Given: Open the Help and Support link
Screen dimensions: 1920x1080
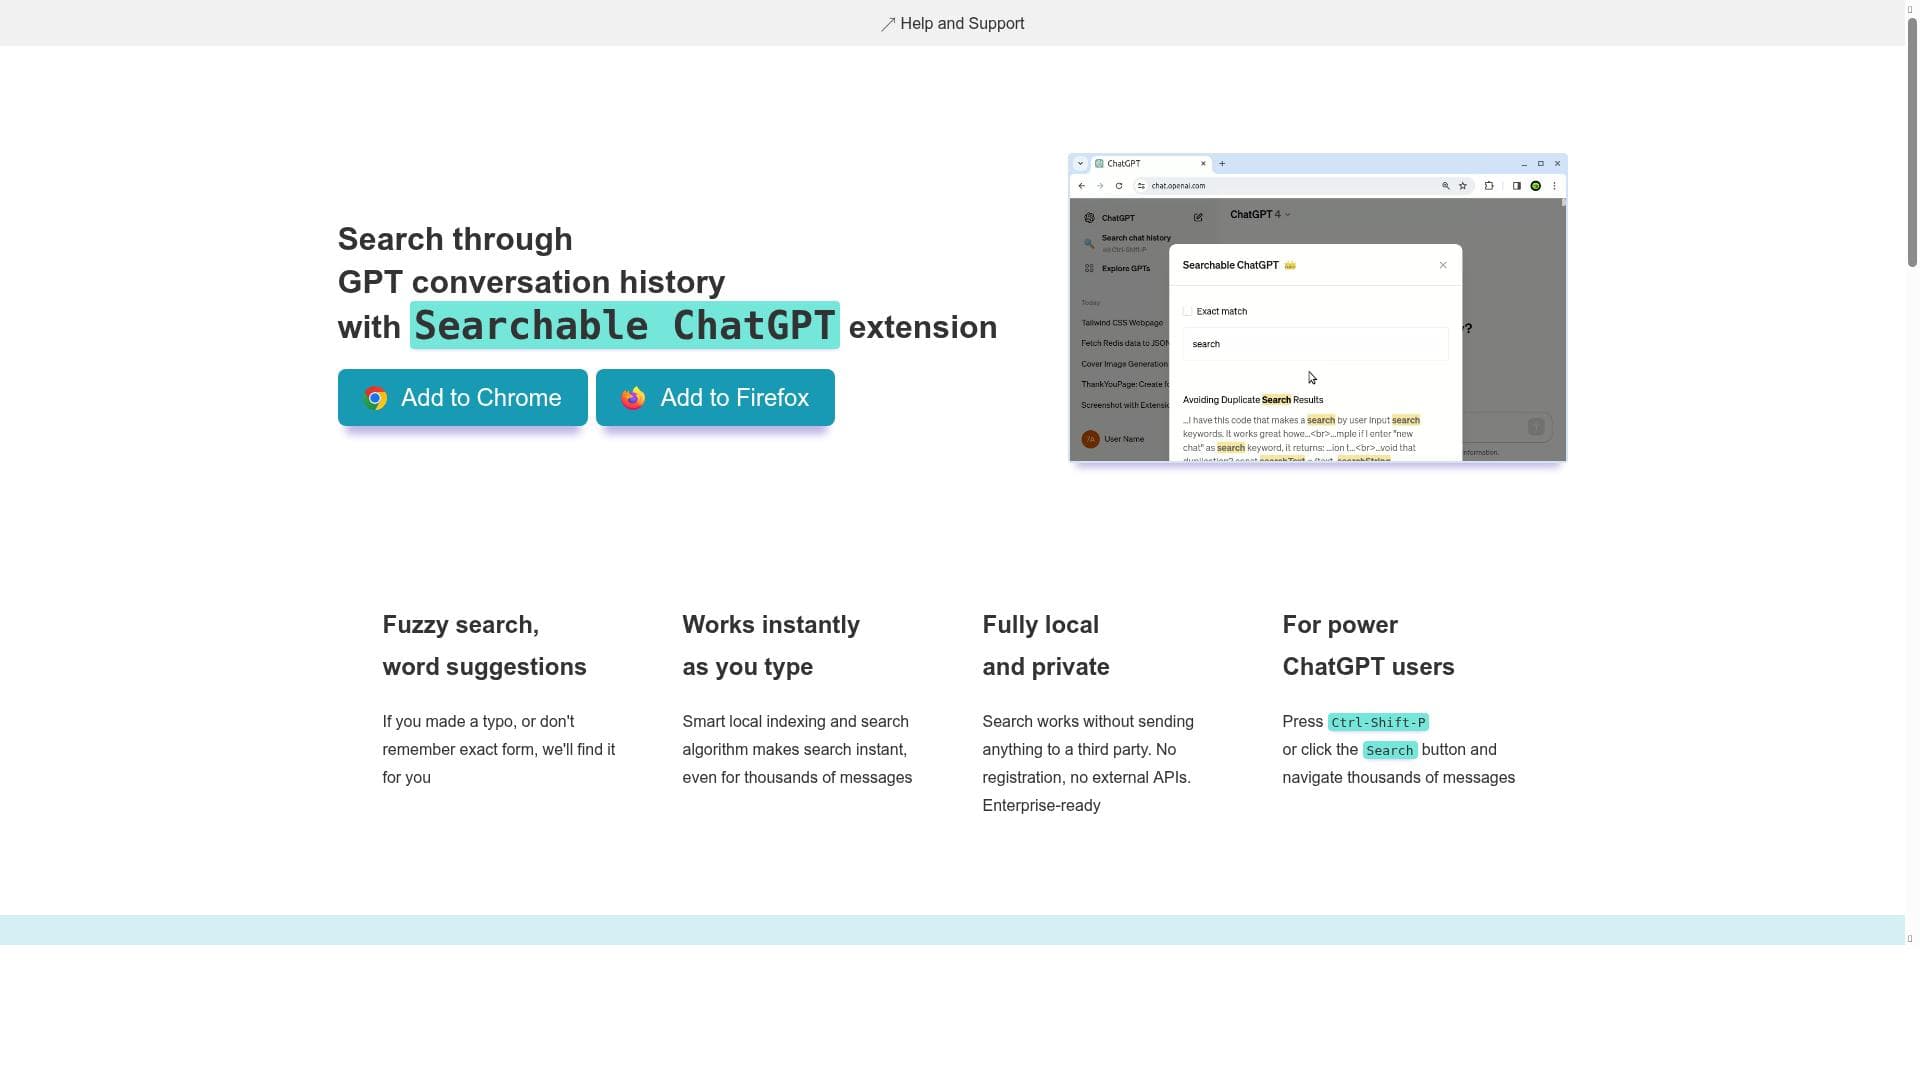Looking at the screenshot, I should (x=951, y=23).
